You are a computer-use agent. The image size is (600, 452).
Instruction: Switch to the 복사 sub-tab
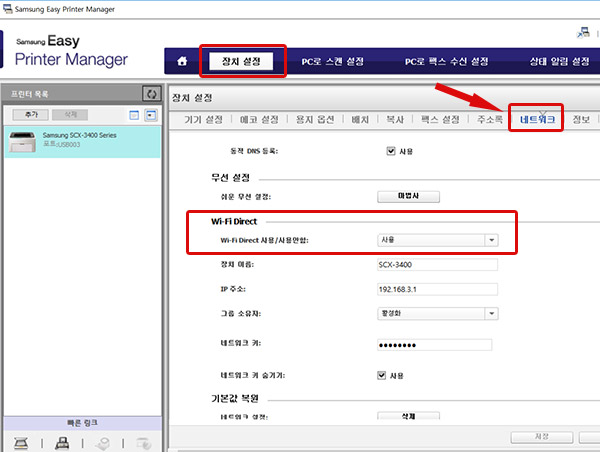pyautogui.click(x=395, y=120)
